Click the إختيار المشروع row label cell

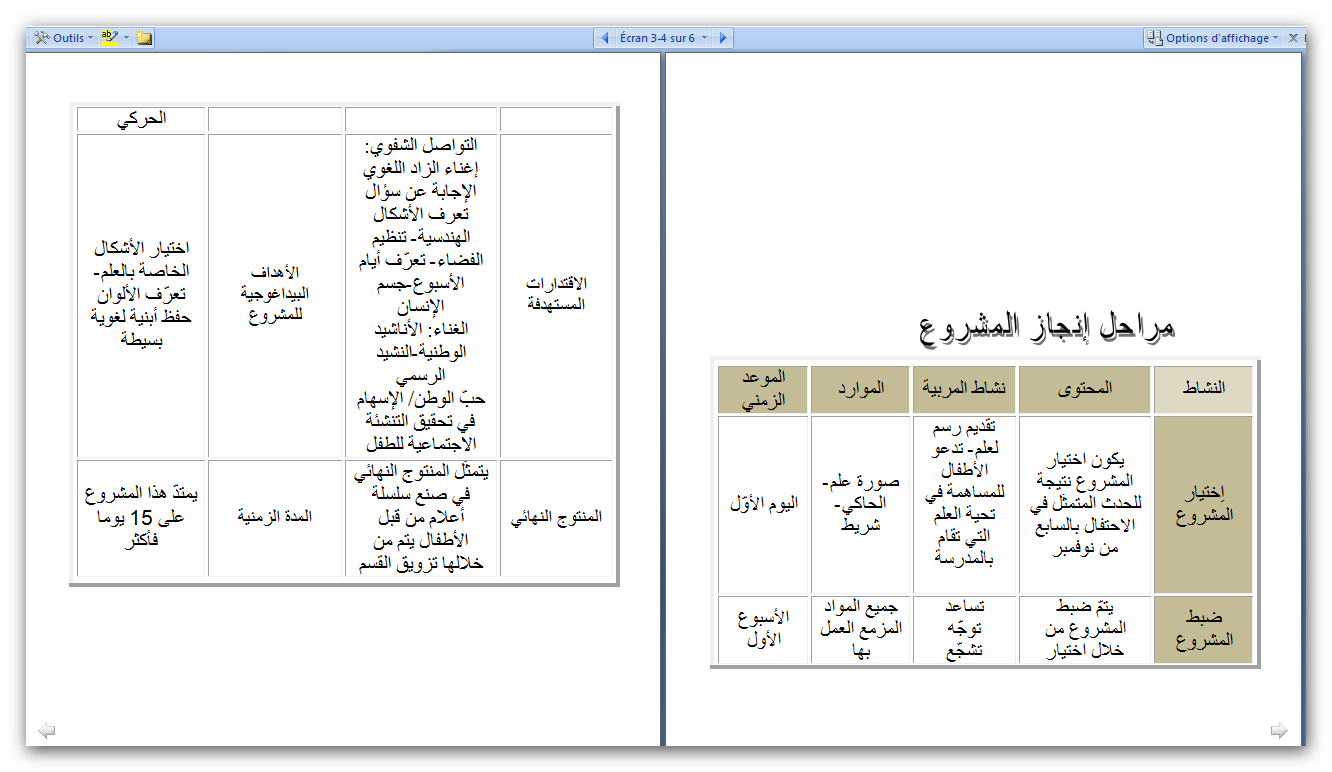pyautogui.click(x=1203, y=505)
